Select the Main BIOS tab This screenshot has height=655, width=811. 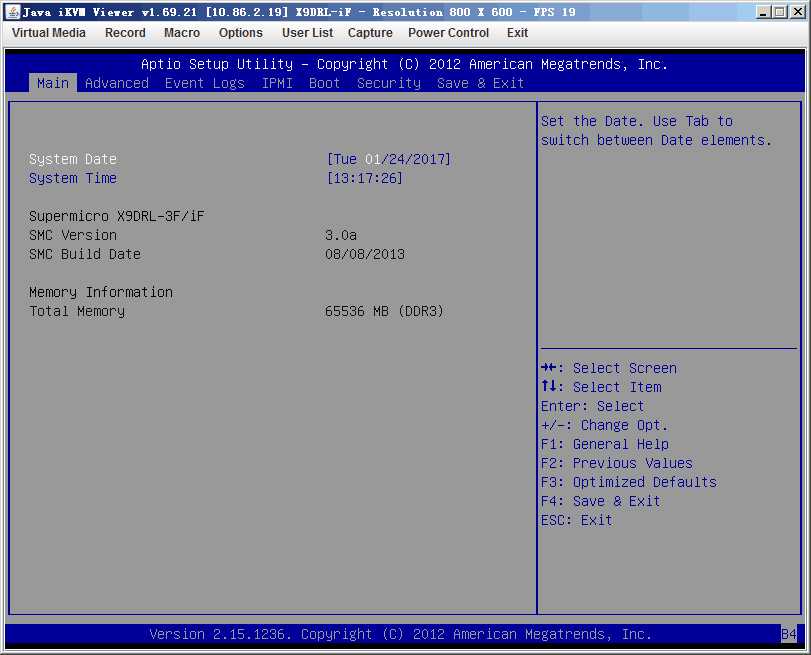pyautogui.click(x=53, y=83)
